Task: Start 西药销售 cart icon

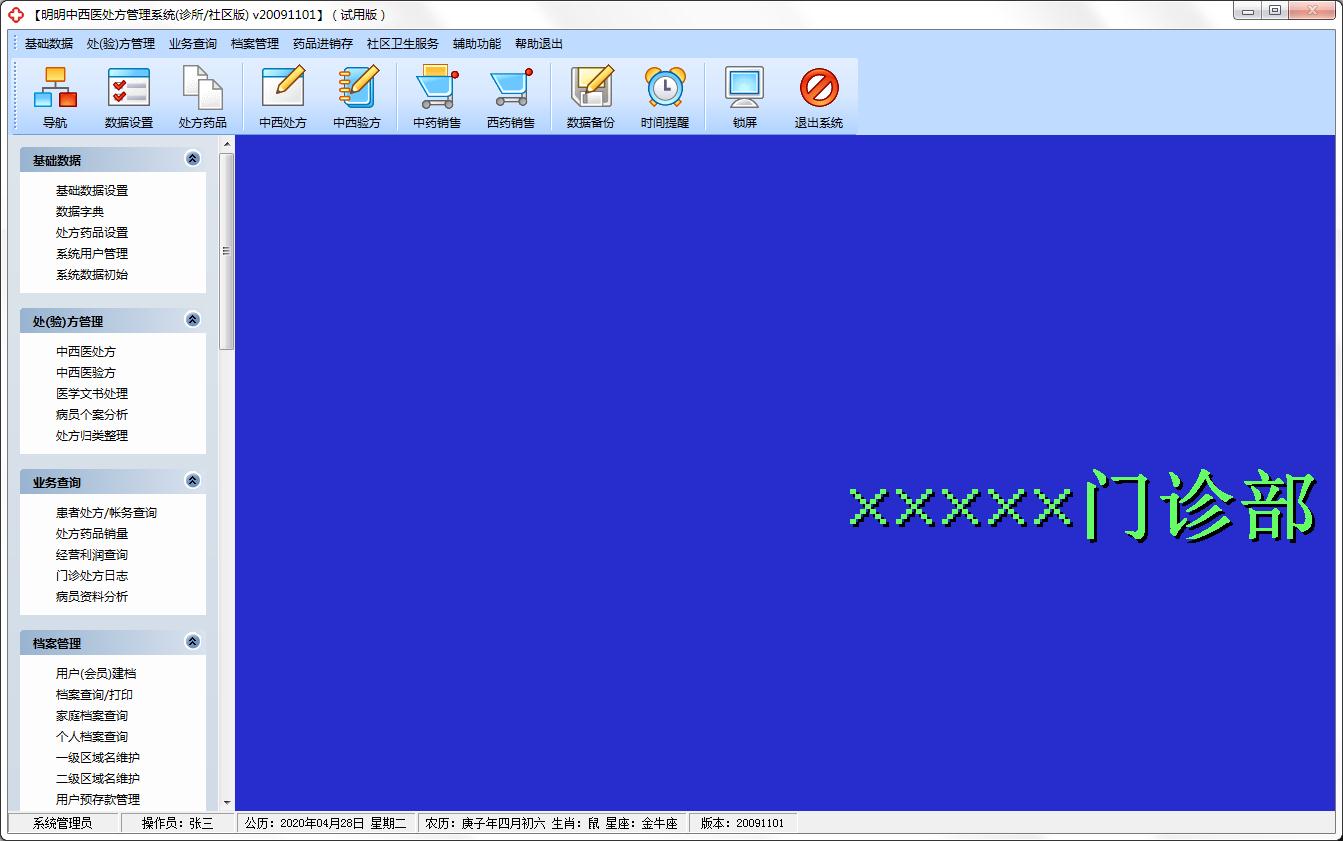Action: point(511,97)
